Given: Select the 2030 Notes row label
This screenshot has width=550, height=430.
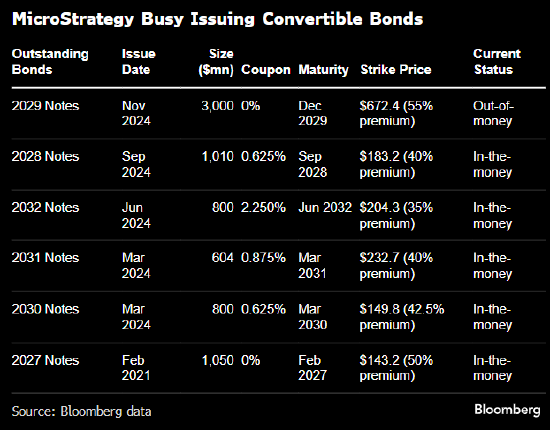Looking at the screenshot, I should pyautogui.click(x=45, y=309).
